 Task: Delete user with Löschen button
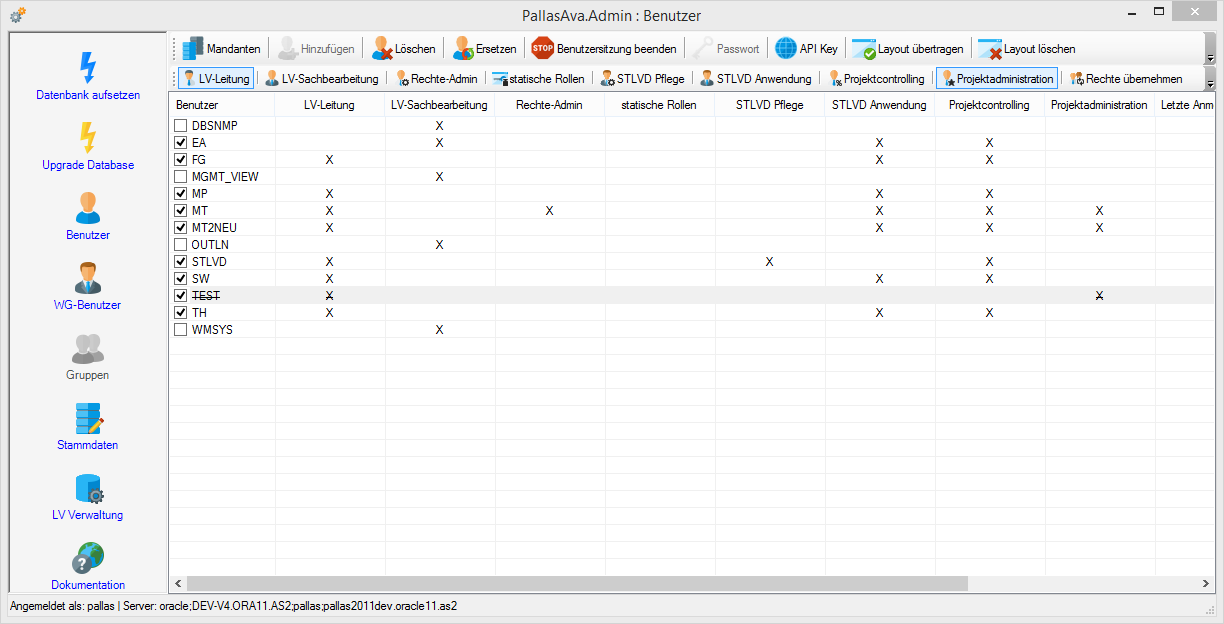pos(404,48)
